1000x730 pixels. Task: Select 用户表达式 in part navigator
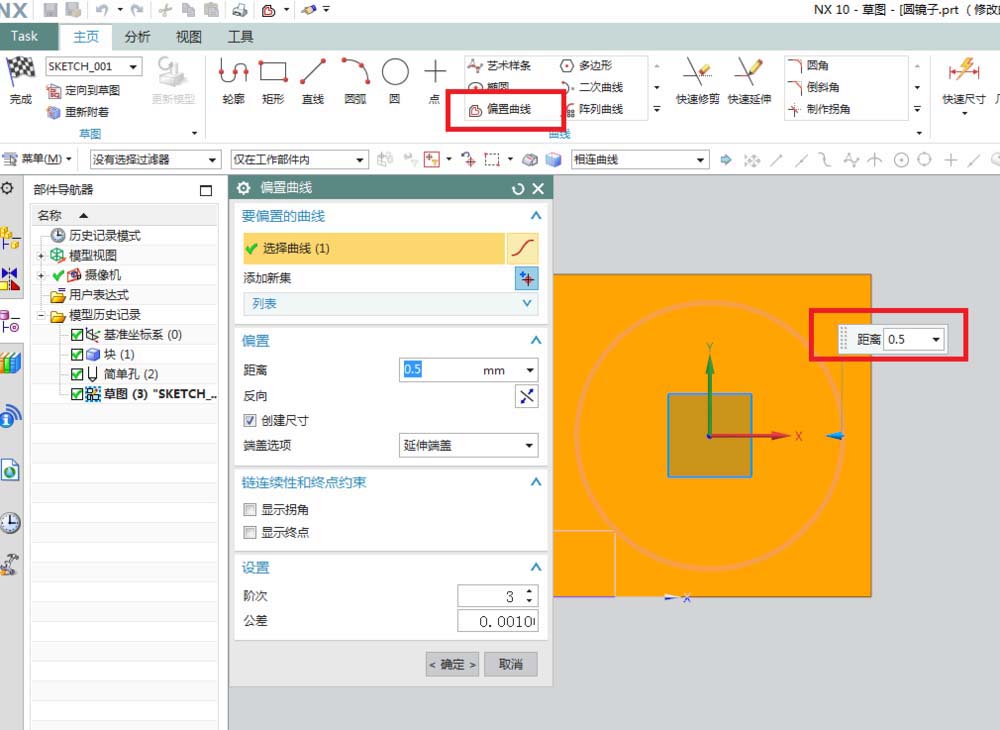[x=98, y=295]
